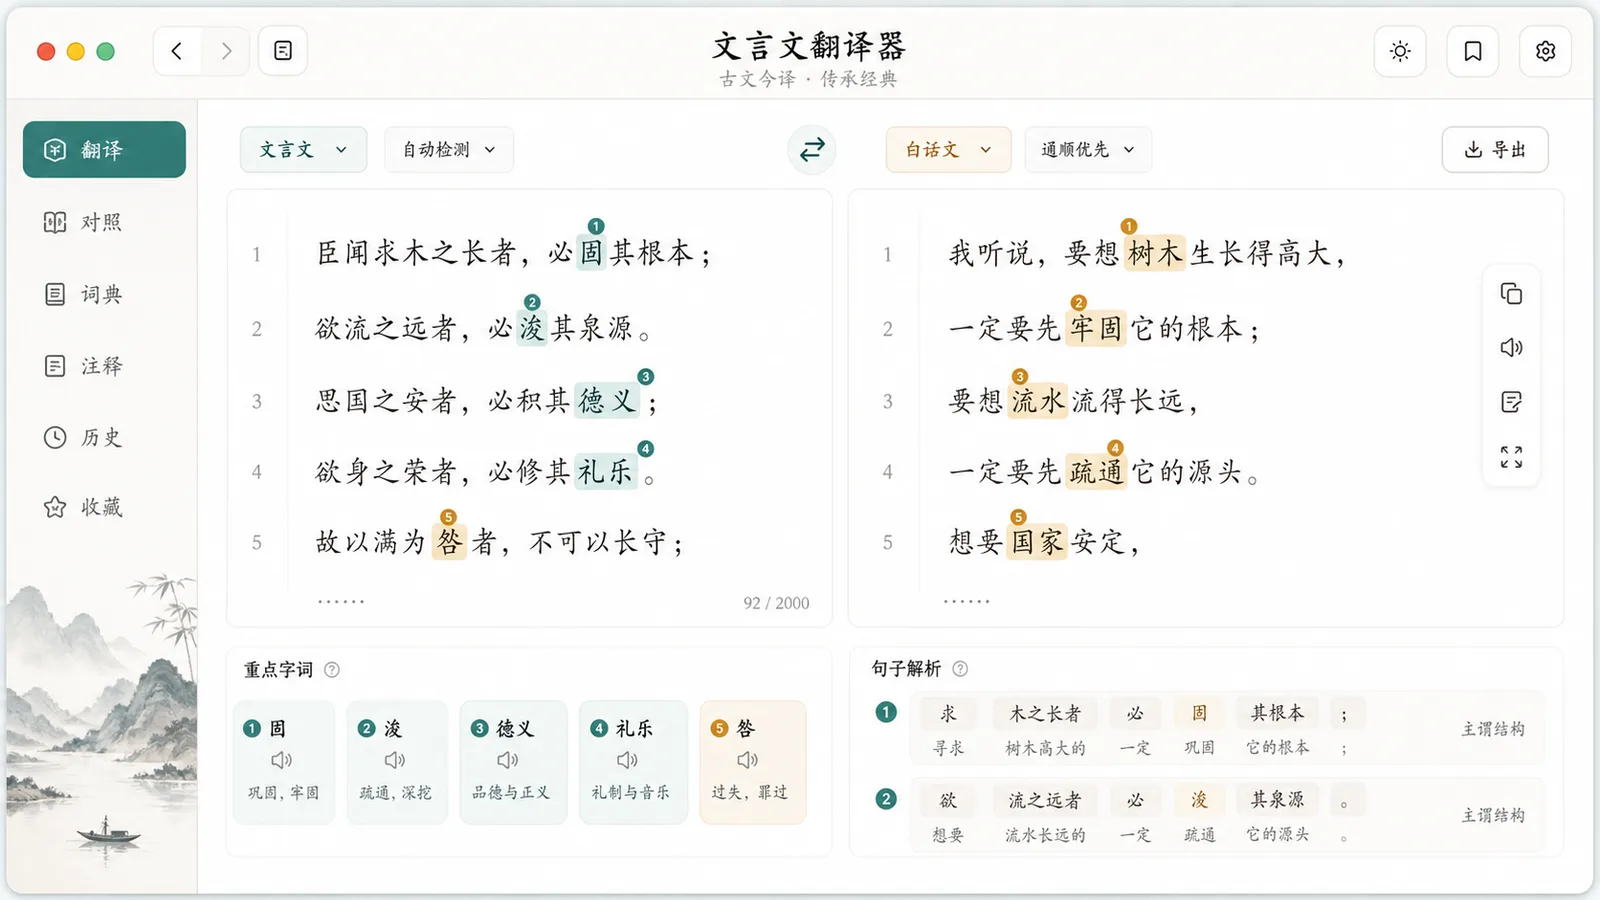Play pronunciation of 浚 keyword card
Viewport: 1600px width, 900px height.
coord(395,760)
